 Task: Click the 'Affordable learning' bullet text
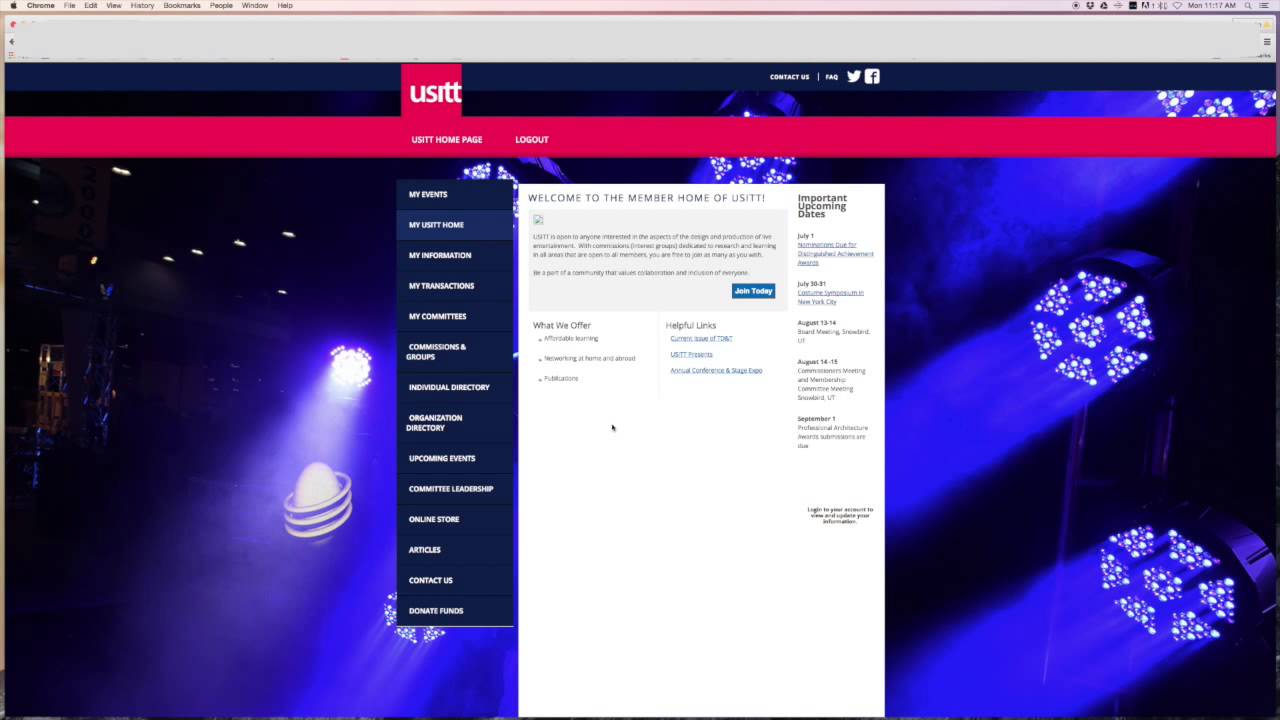coord(571,338)
